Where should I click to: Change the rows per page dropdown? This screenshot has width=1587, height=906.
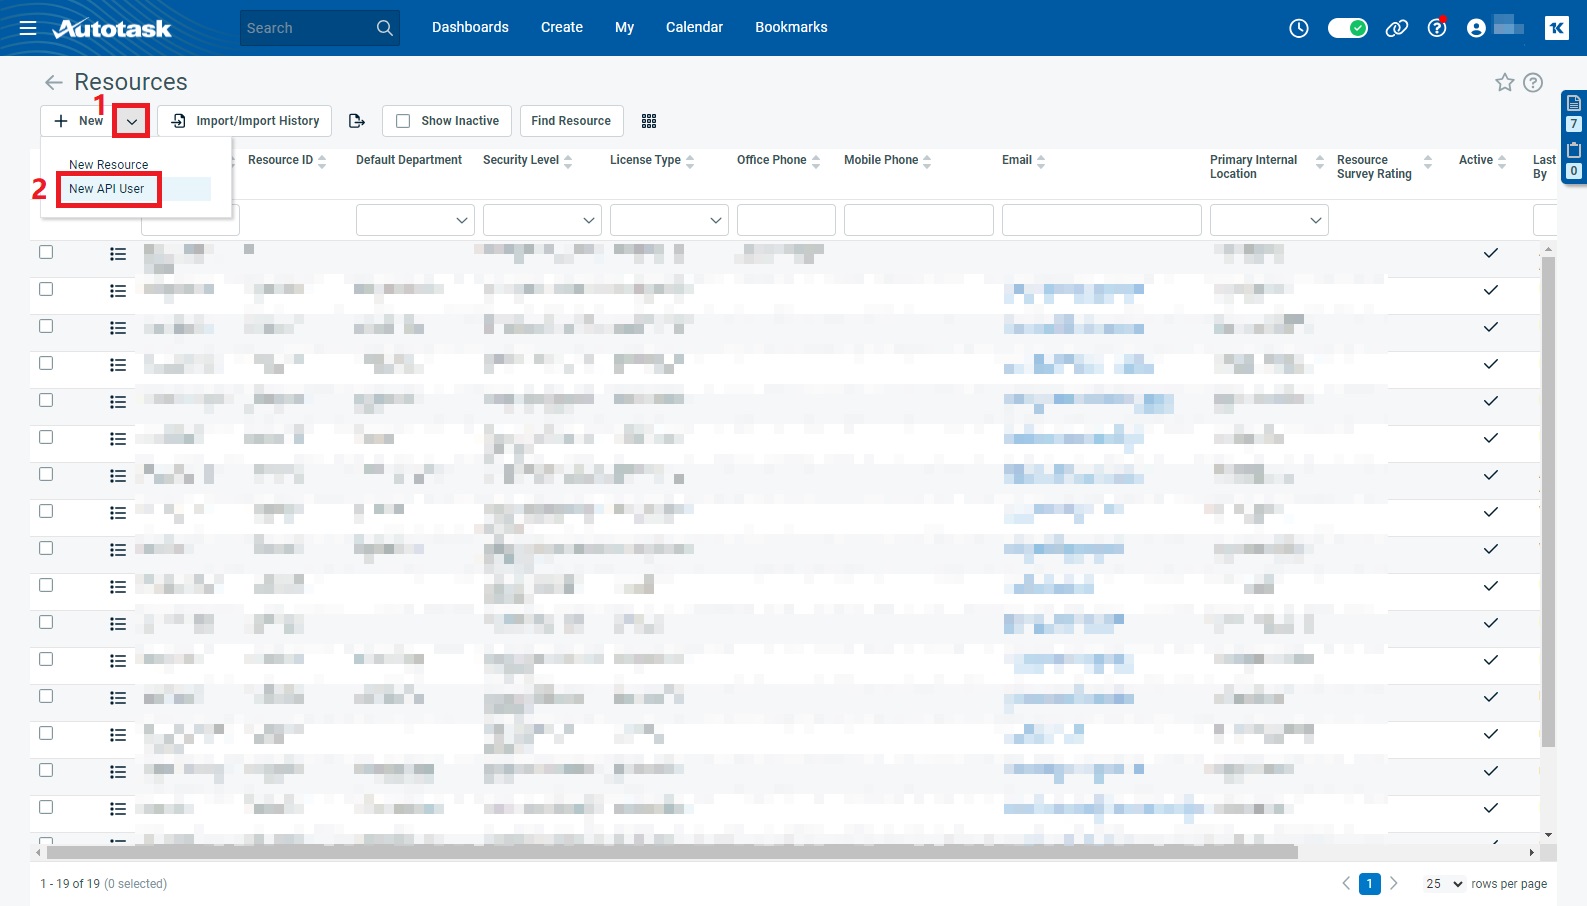(1444, 884)
